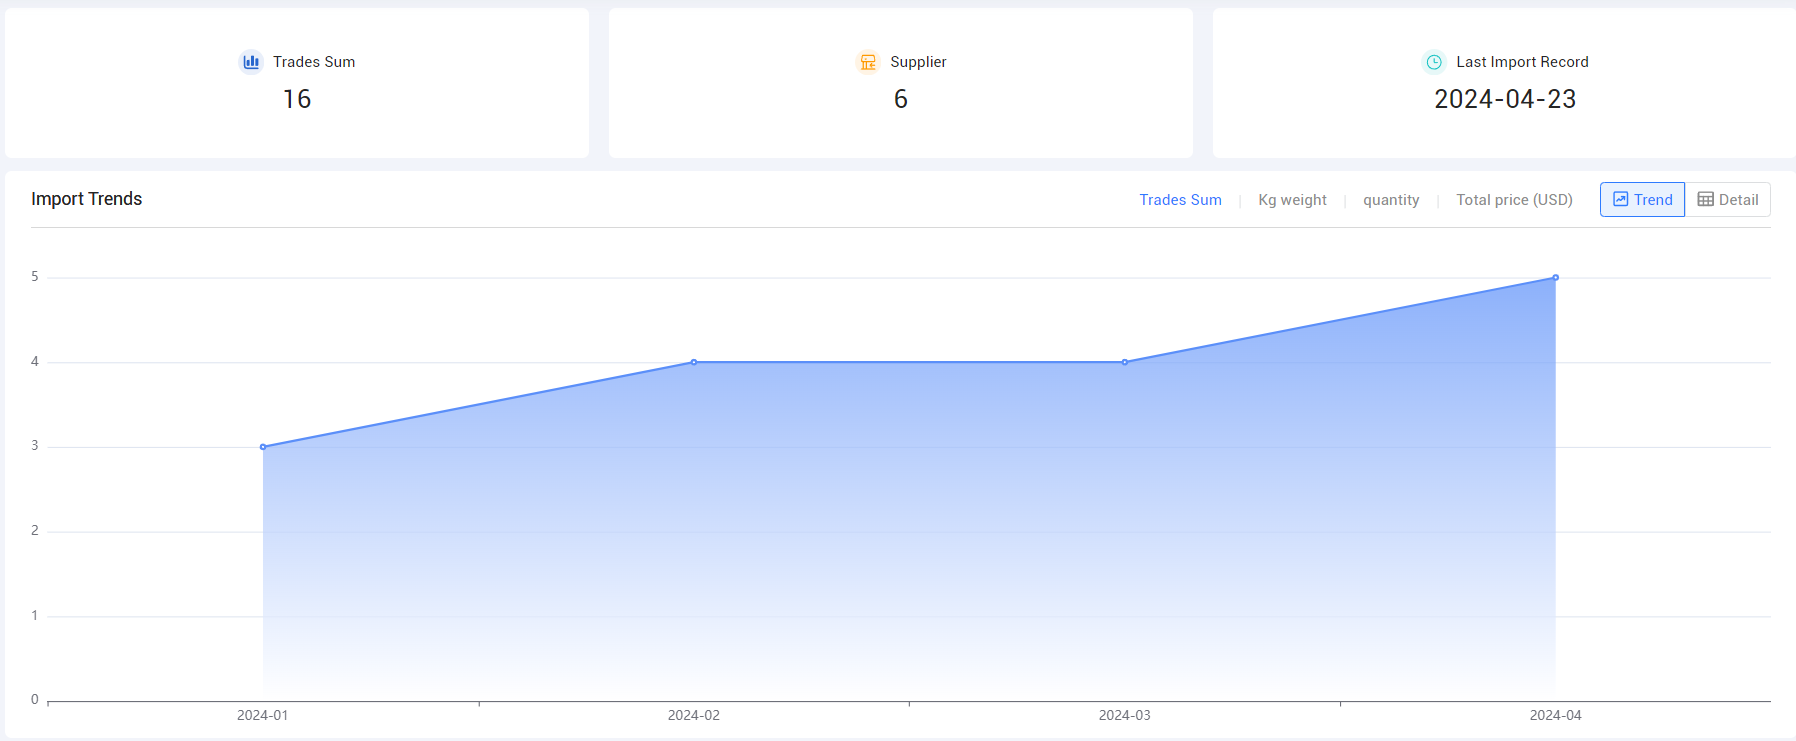Viewport: 1796px width, 741px height.
Task: Click the date 2024-04-23
Action: tap(1505, 99)
